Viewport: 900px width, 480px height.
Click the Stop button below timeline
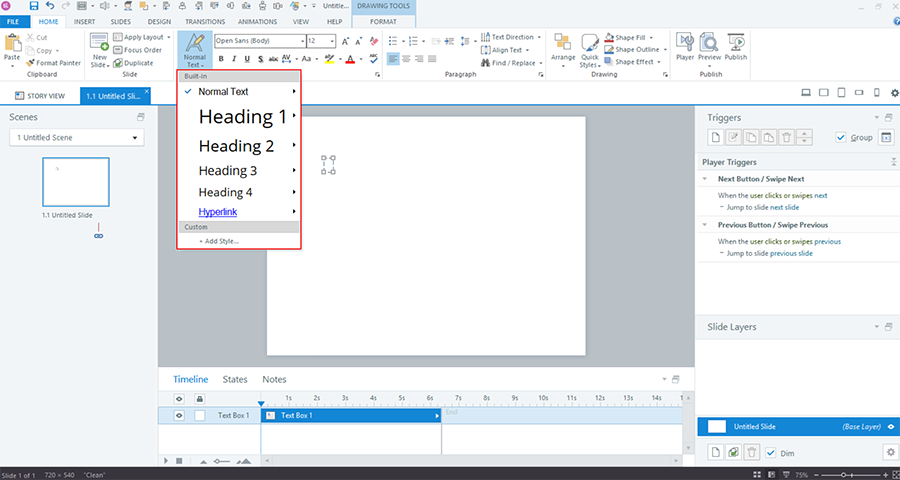[x=179, y=460]
